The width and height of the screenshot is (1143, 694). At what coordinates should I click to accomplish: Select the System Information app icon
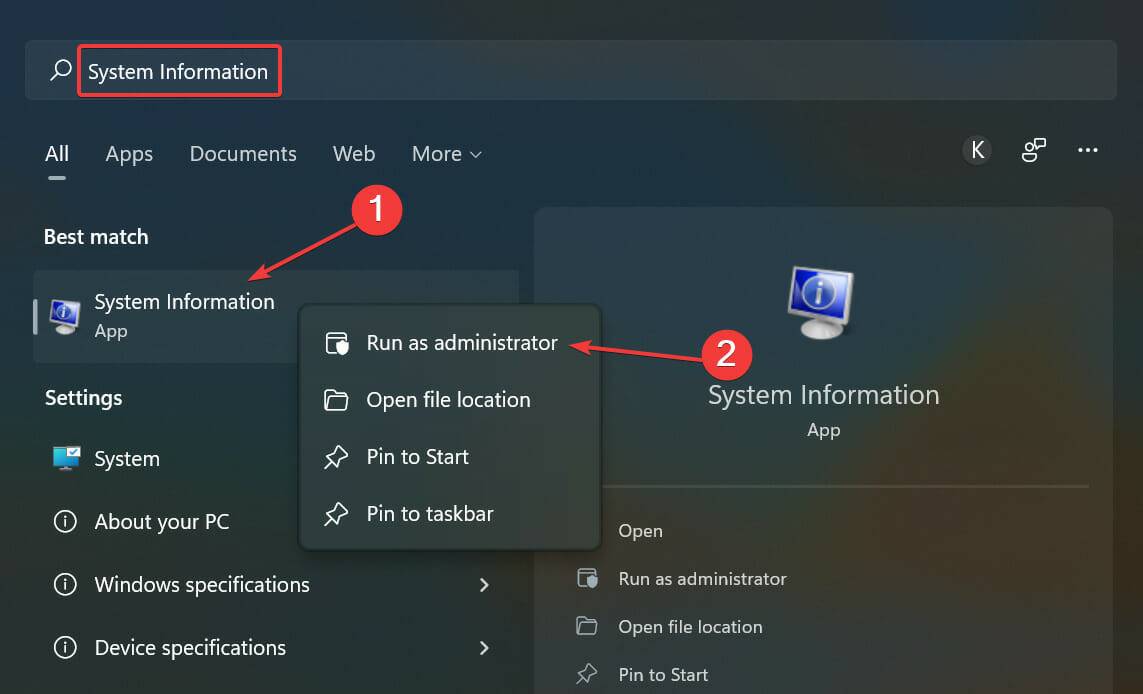64,314
